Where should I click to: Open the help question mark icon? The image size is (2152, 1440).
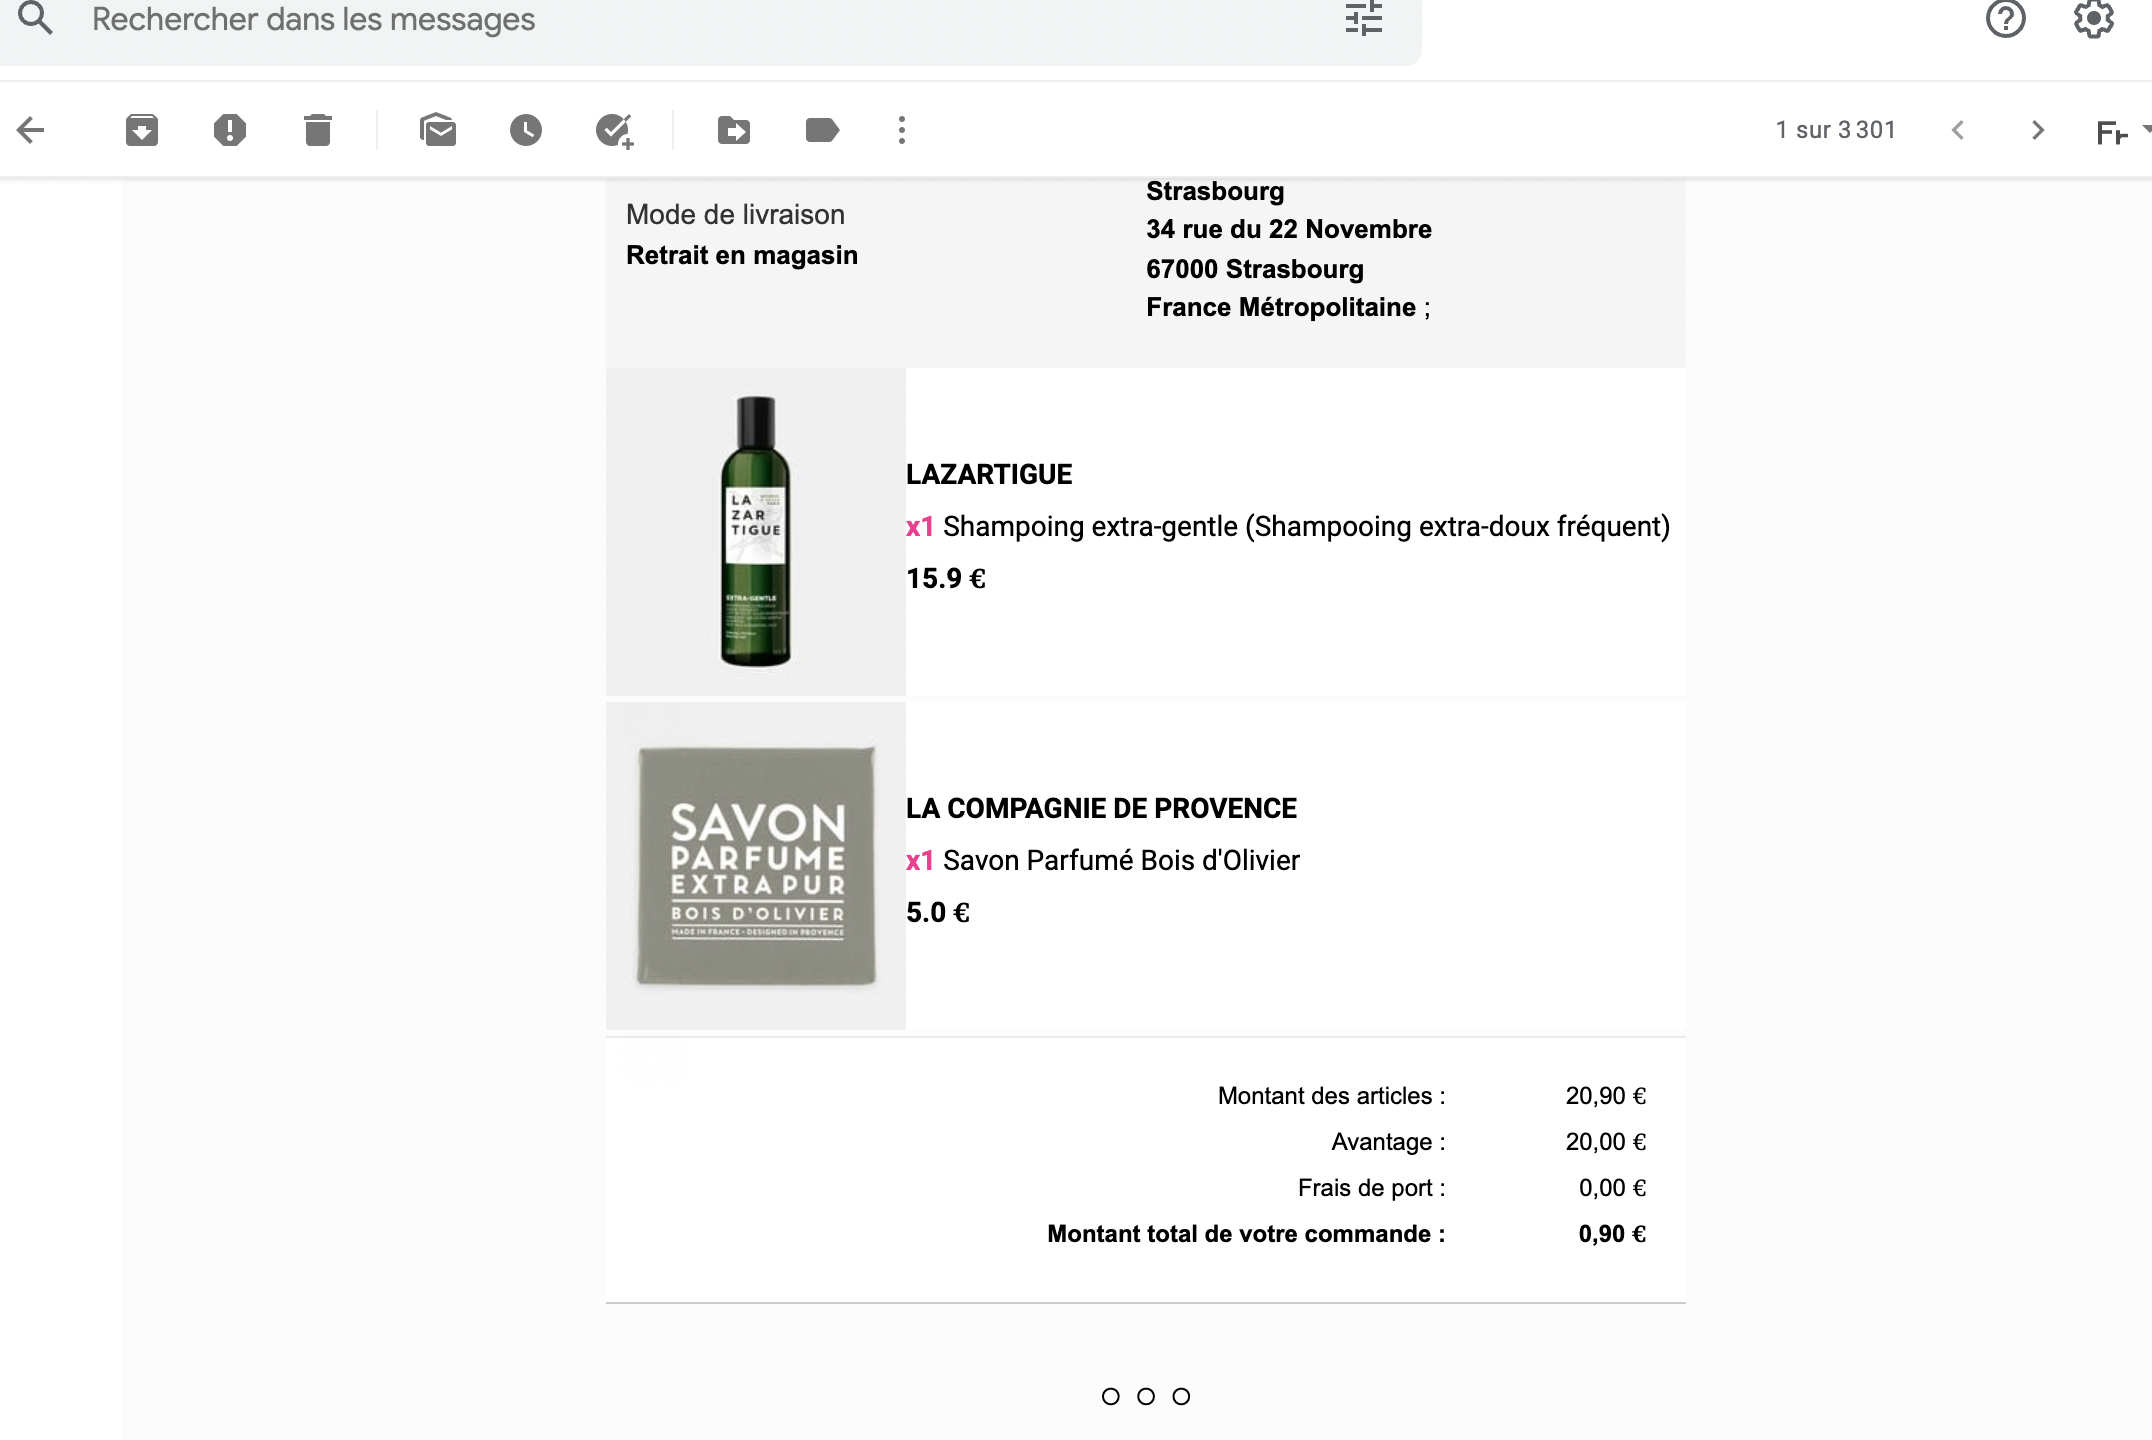[x=2005, y=19]
